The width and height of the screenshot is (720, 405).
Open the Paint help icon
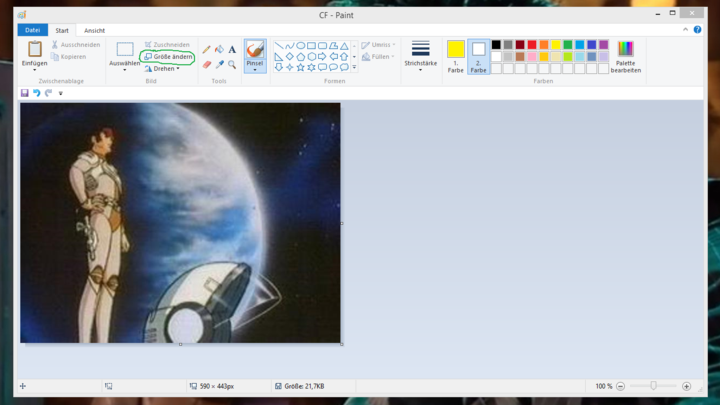pyautogui.click(x=697, y=30)
